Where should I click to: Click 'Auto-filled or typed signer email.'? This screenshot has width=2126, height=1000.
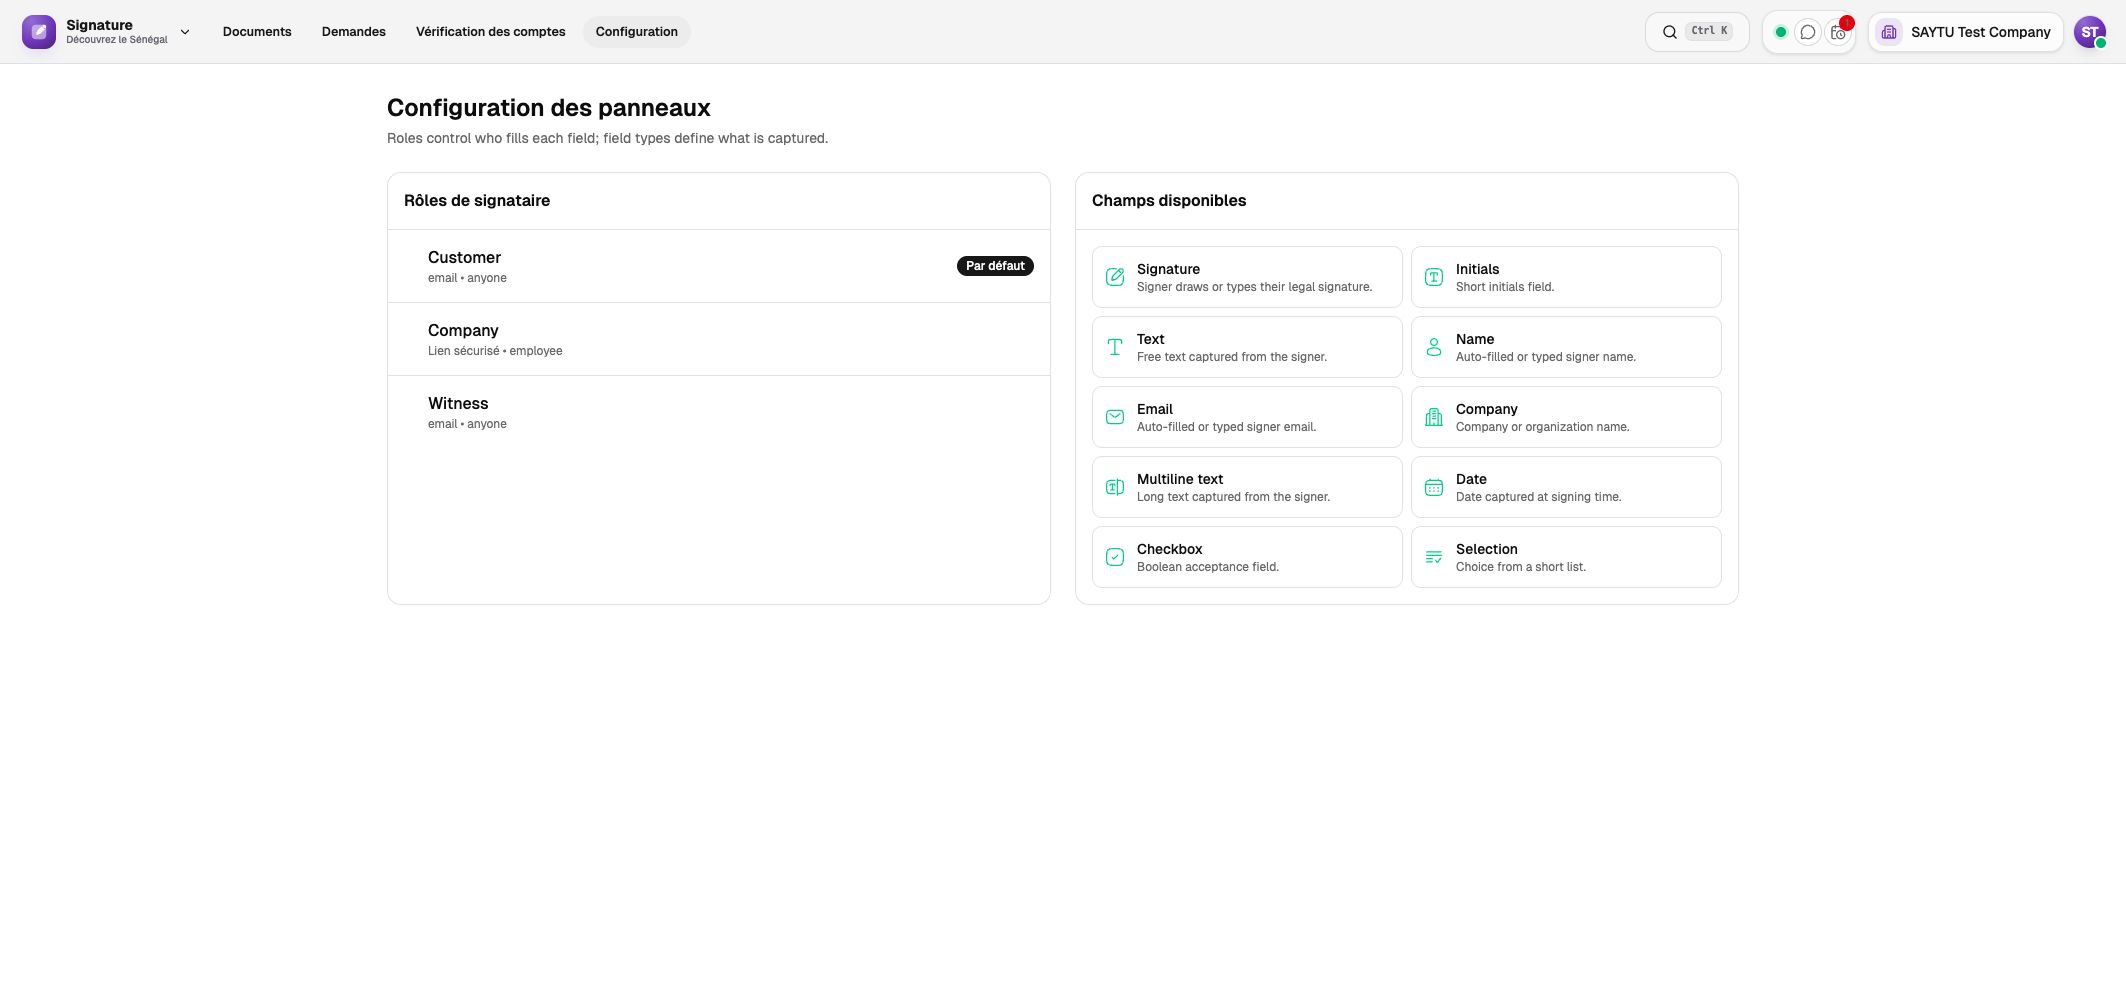click(x=1227, y=427)
